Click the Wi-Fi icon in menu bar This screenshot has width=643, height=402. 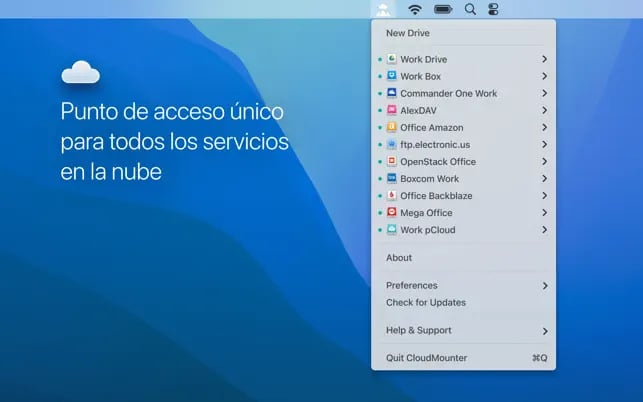(x=415, y=9)
